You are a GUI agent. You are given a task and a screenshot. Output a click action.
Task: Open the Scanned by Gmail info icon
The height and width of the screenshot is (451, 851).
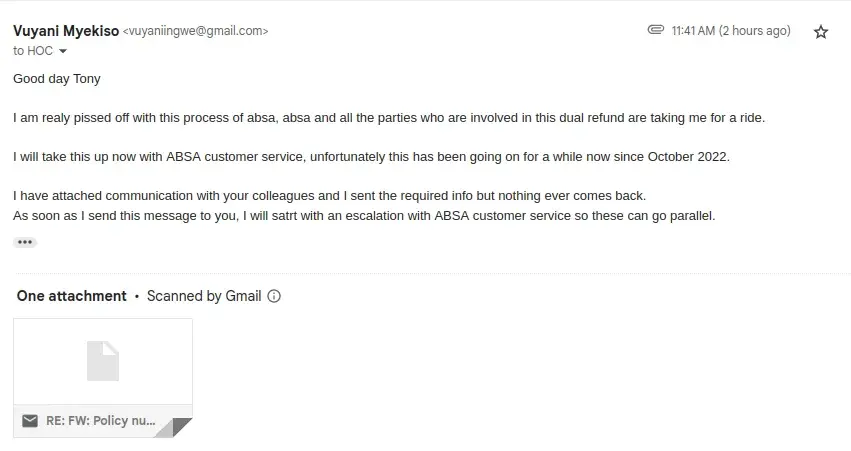click(274, 296)
